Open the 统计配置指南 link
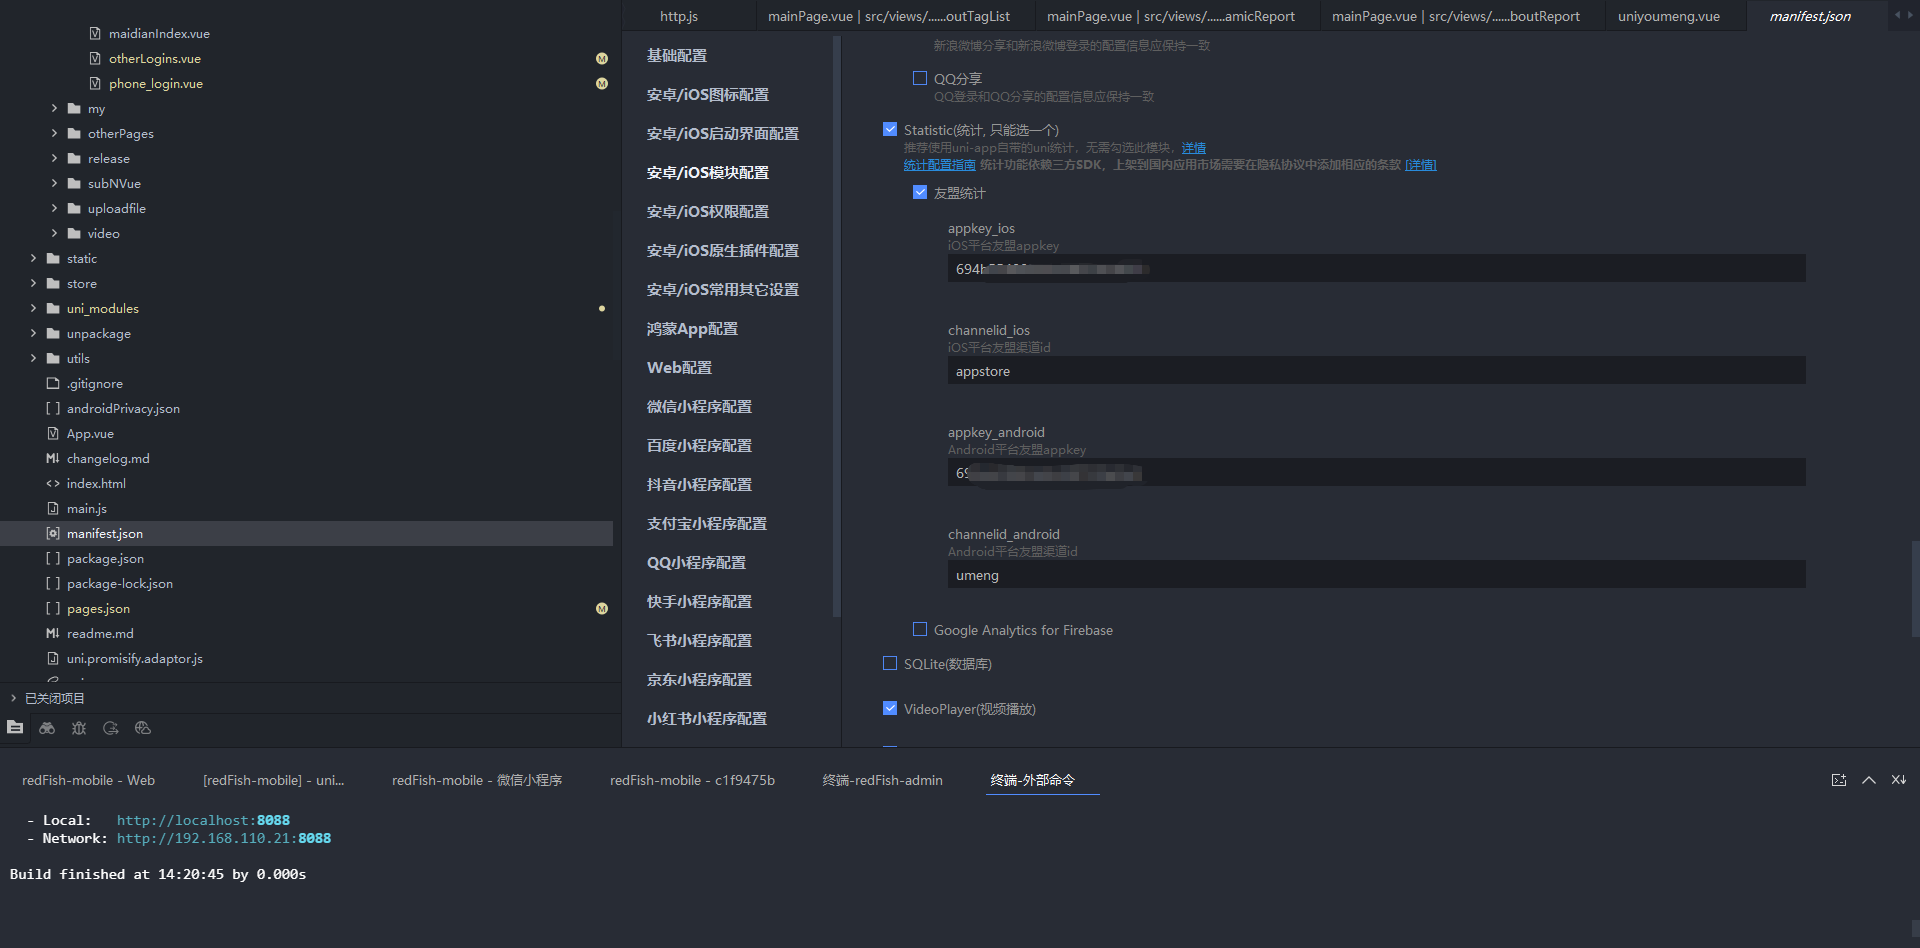The height and width of the screenshot is (948, 1920). click(939, 164)
